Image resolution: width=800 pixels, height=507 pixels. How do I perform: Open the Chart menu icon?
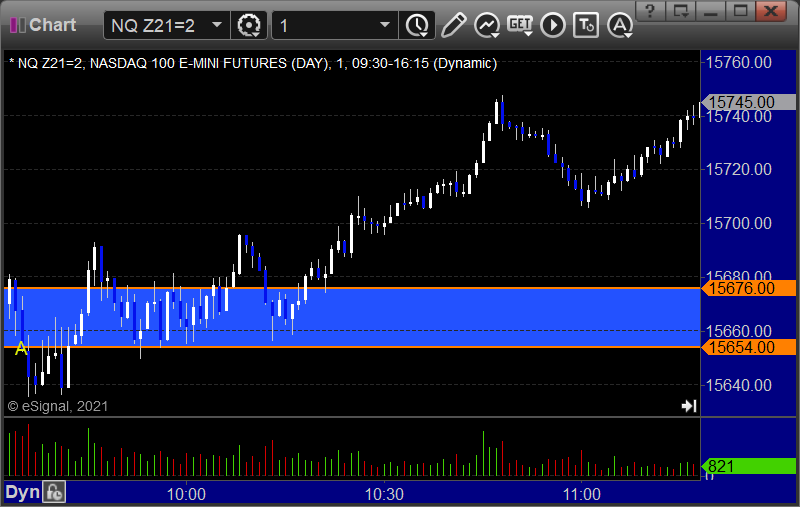click(x=17, y=25)
